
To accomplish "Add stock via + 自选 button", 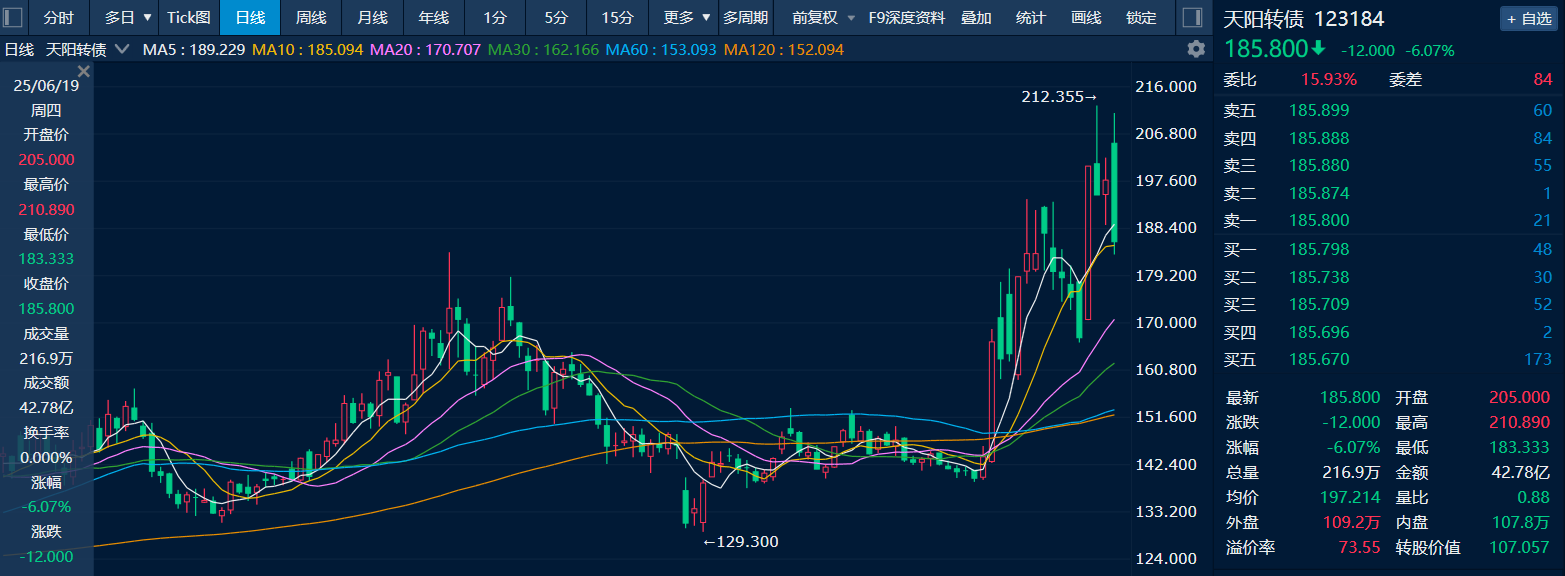I will (x=1528, y=19).
